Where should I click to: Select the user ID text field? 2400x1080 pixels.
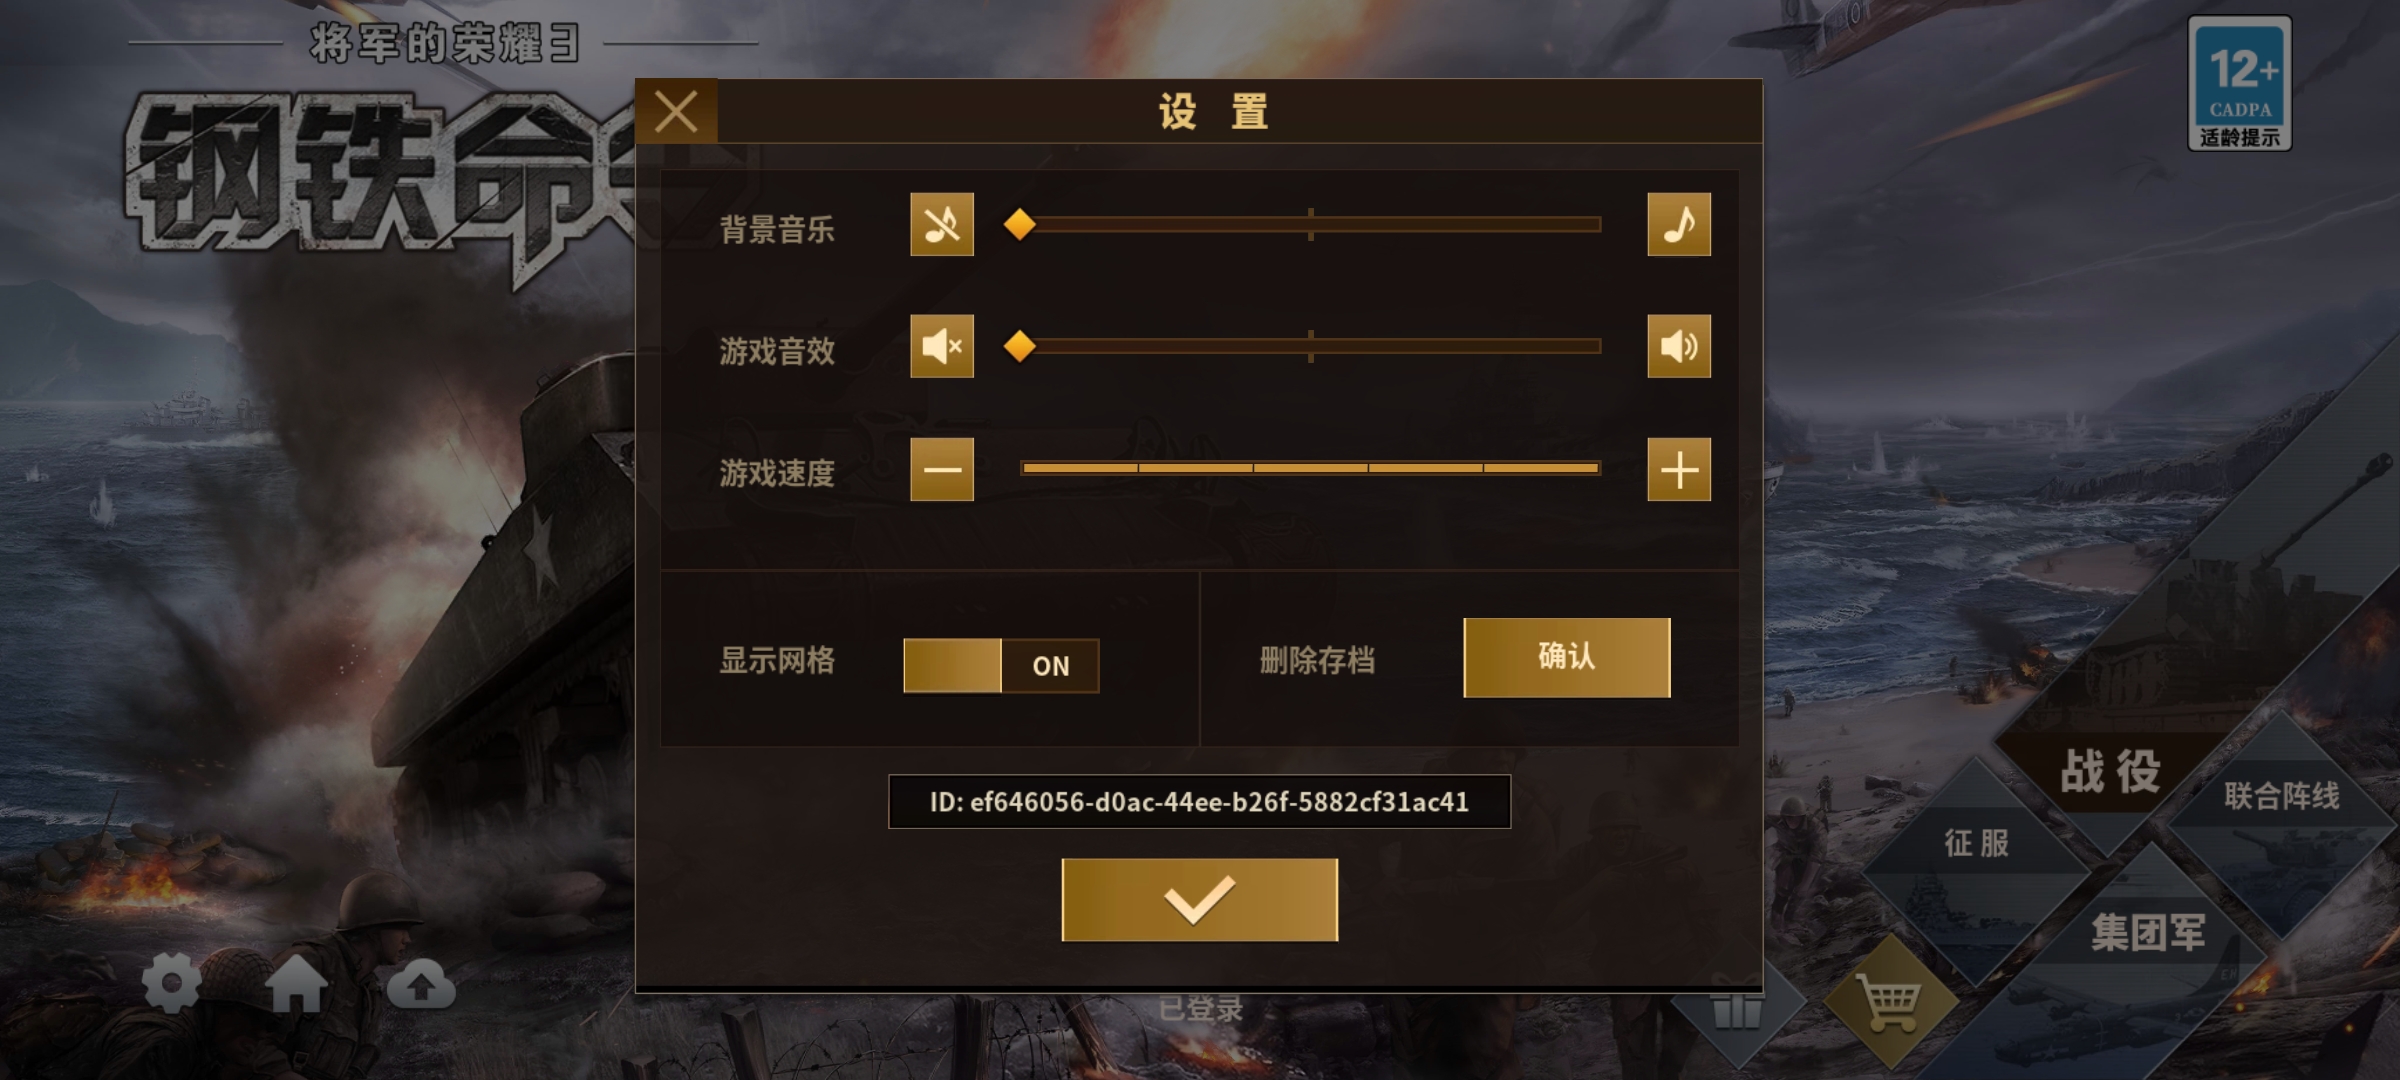tap(1199, 801)
